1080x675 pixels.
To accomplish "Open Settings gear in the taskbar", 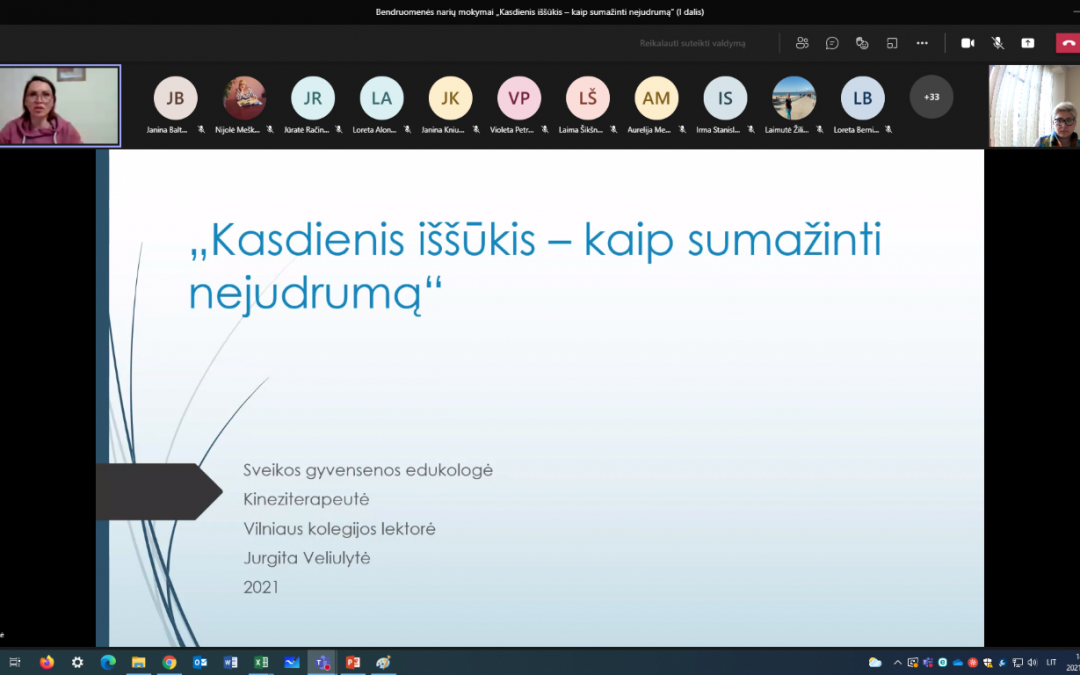I will 77,663.
